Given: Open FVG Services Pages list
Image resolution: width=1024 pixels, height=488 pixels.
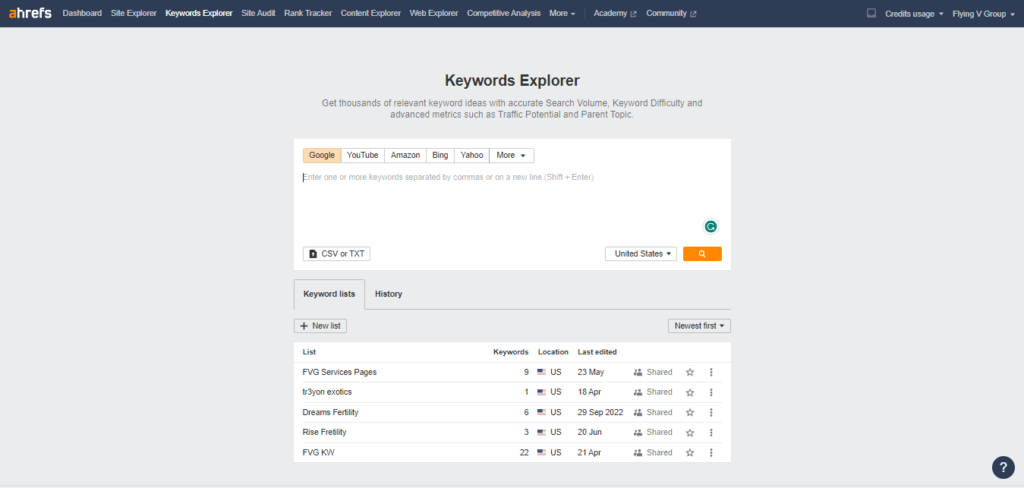Looking at the screenshot, I should 340,372.
